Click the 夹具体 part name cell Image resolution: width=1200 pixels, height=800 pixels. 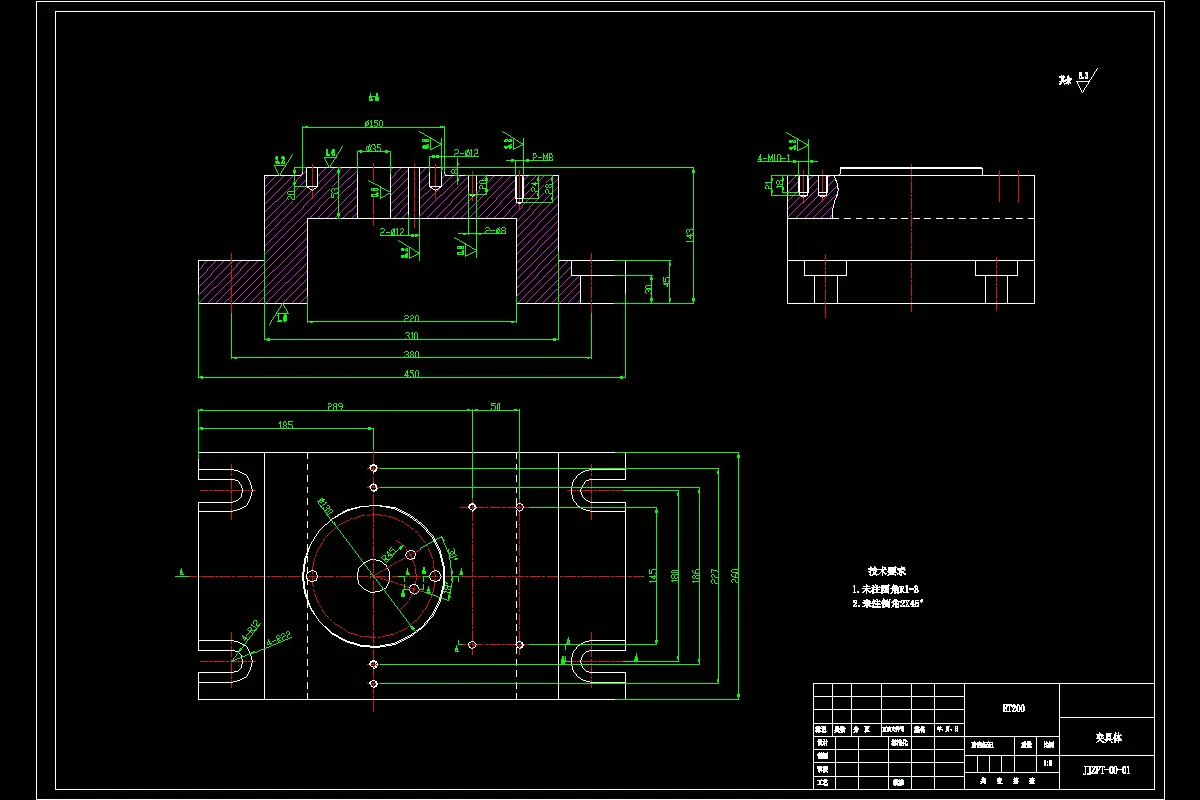[x=1107, y=737]
